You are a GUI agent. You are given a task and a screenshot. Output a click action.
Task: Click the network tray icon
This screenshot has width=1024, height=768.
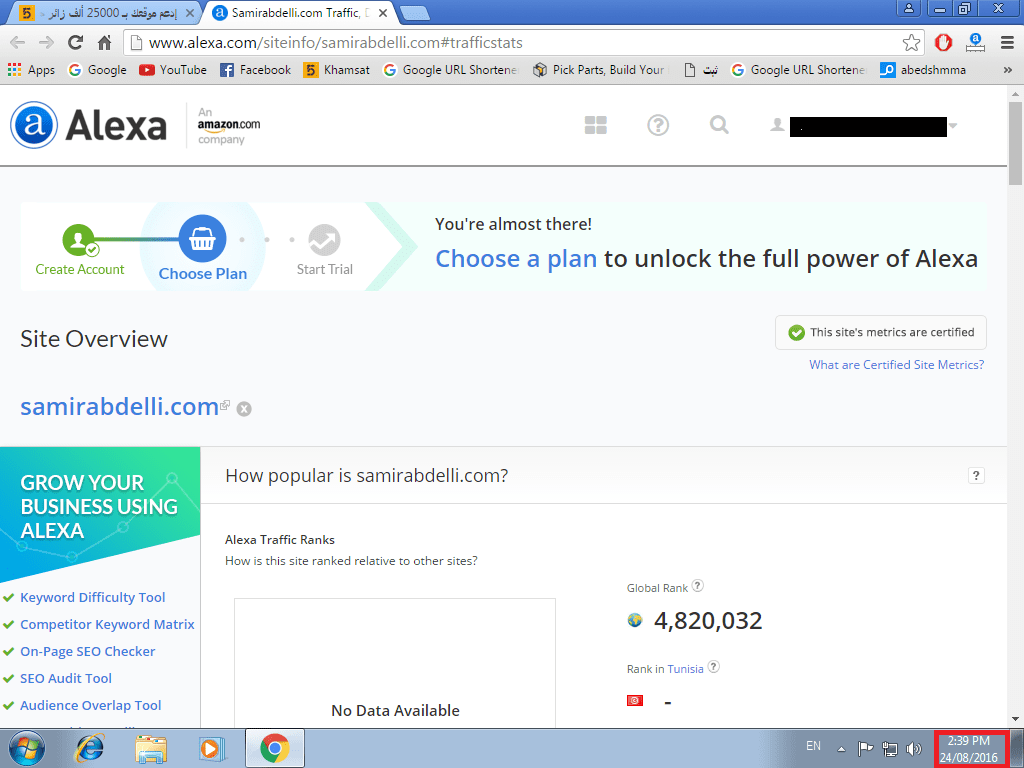point(889,748)
